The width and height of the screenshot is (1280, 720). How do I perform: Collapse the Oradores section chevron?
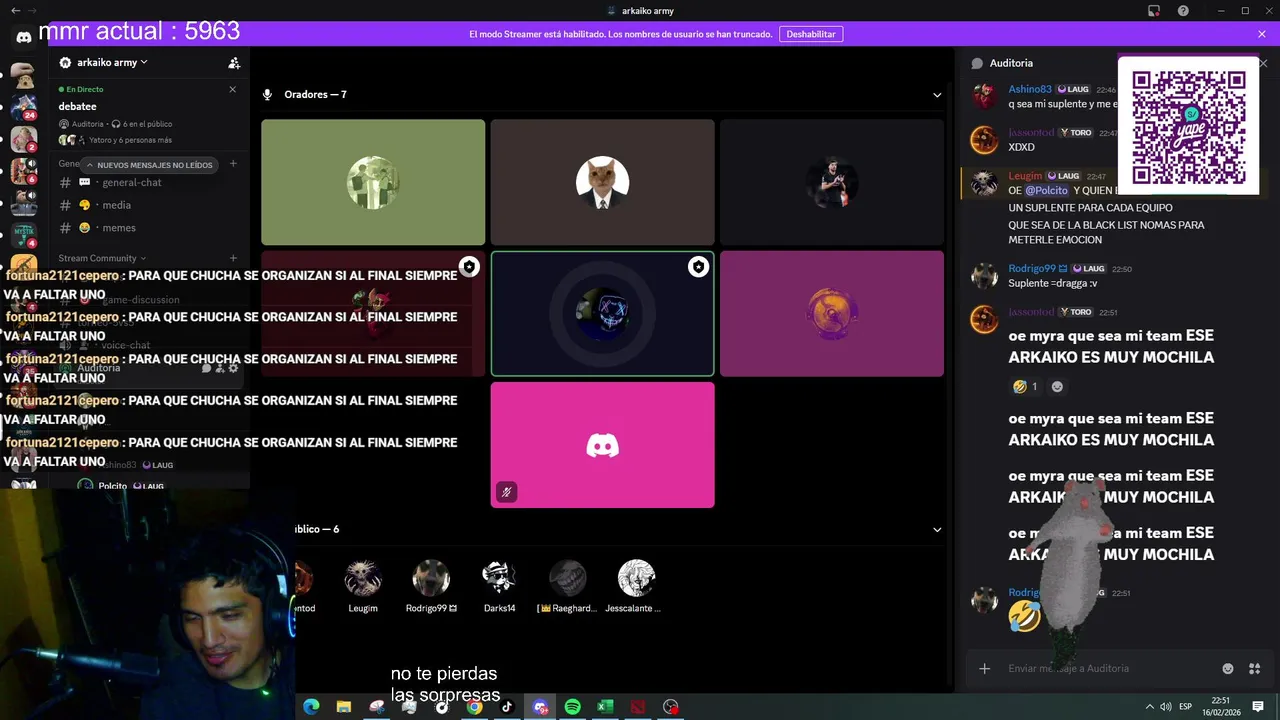pos(937,95)
